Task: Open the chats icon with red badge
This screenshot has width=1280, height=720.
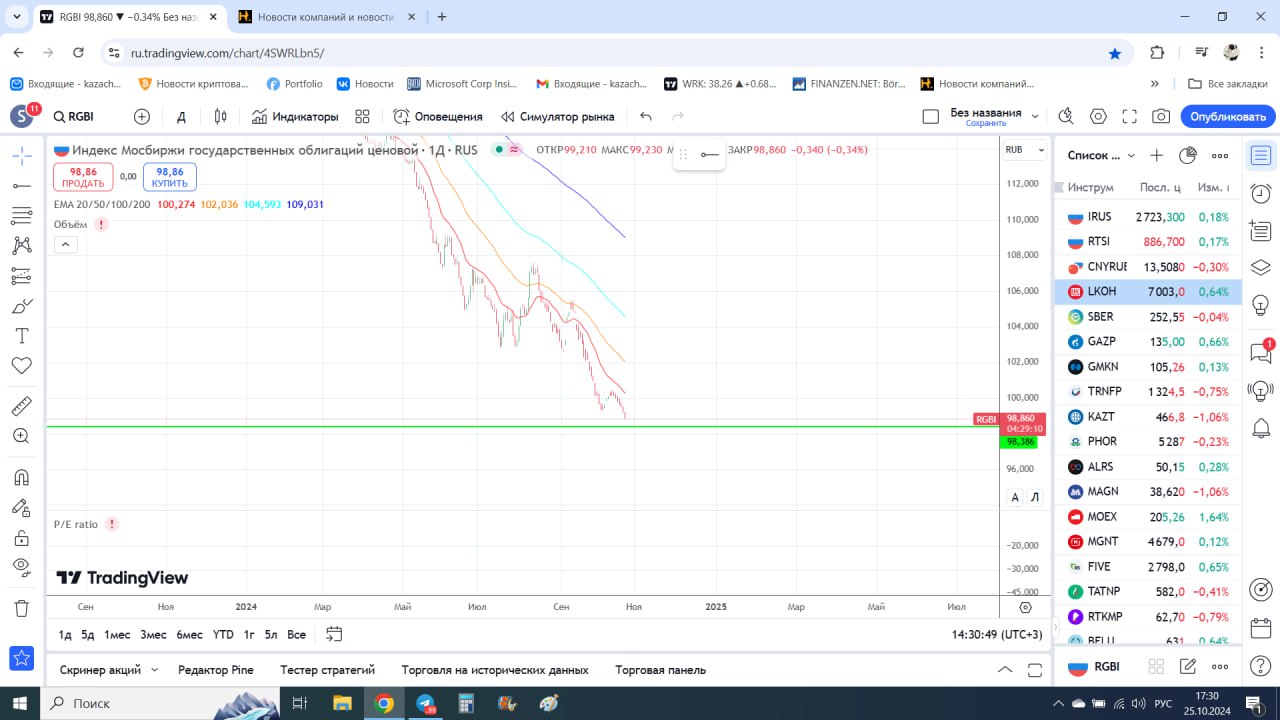Action: [x=1261, y=351]
